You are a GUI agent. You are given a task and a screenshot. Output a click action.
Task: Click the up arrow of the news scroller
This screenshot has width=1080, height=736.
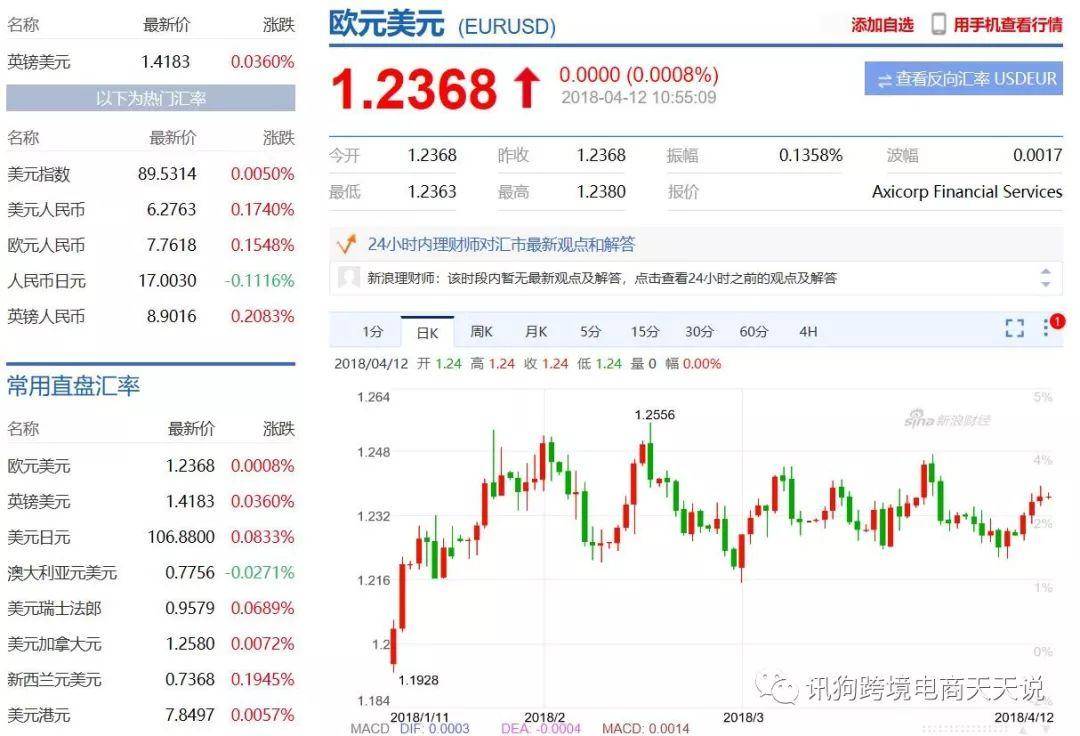click(1046, 272)
